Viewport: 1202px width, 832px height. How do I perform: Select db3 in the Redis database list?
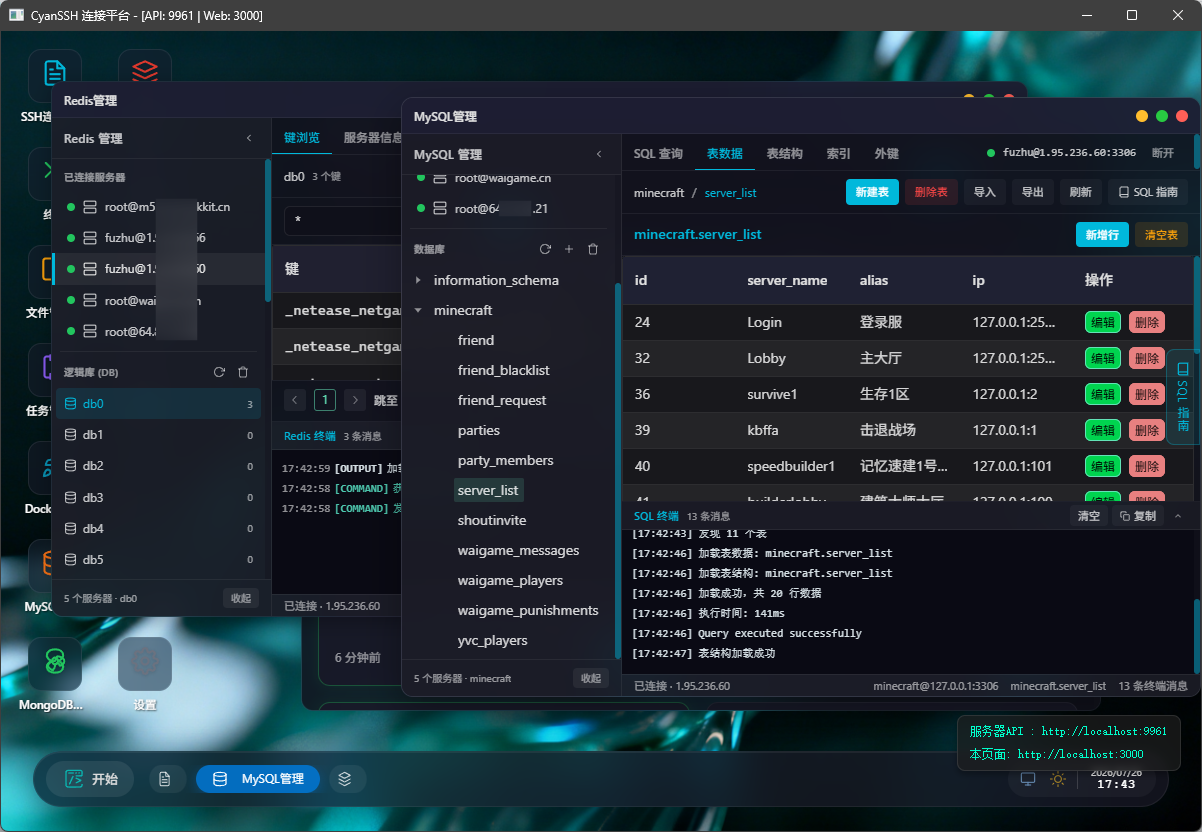point(158,498)
